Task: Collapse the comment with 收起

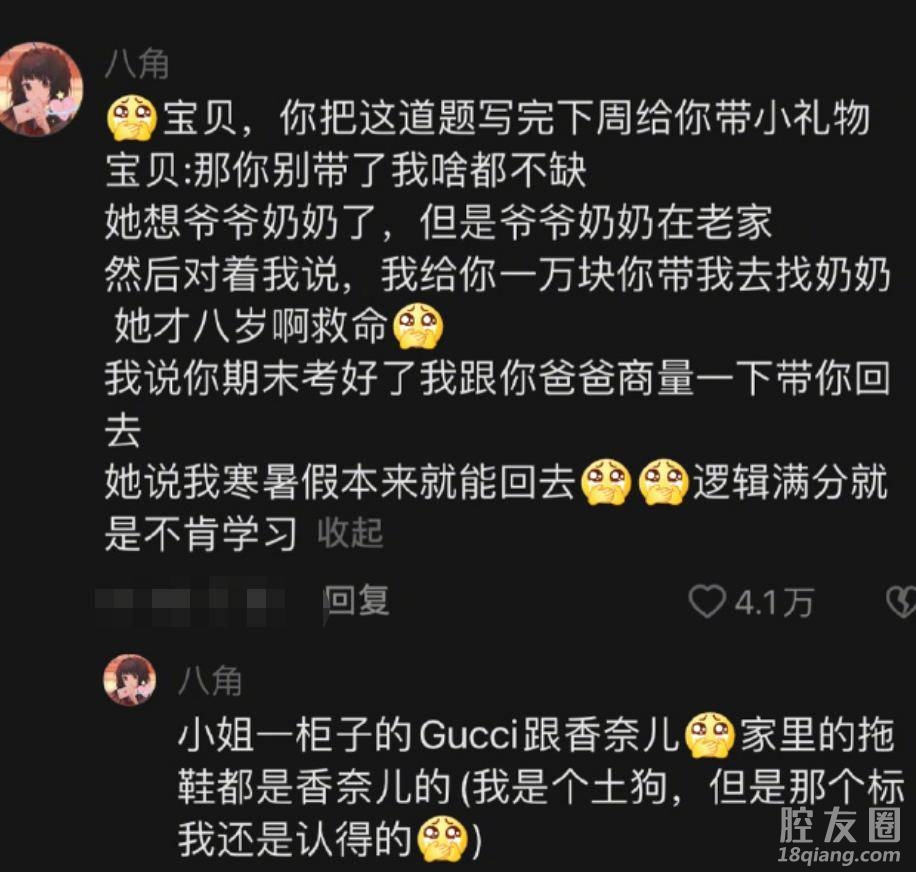Action: tap(351, 533)
